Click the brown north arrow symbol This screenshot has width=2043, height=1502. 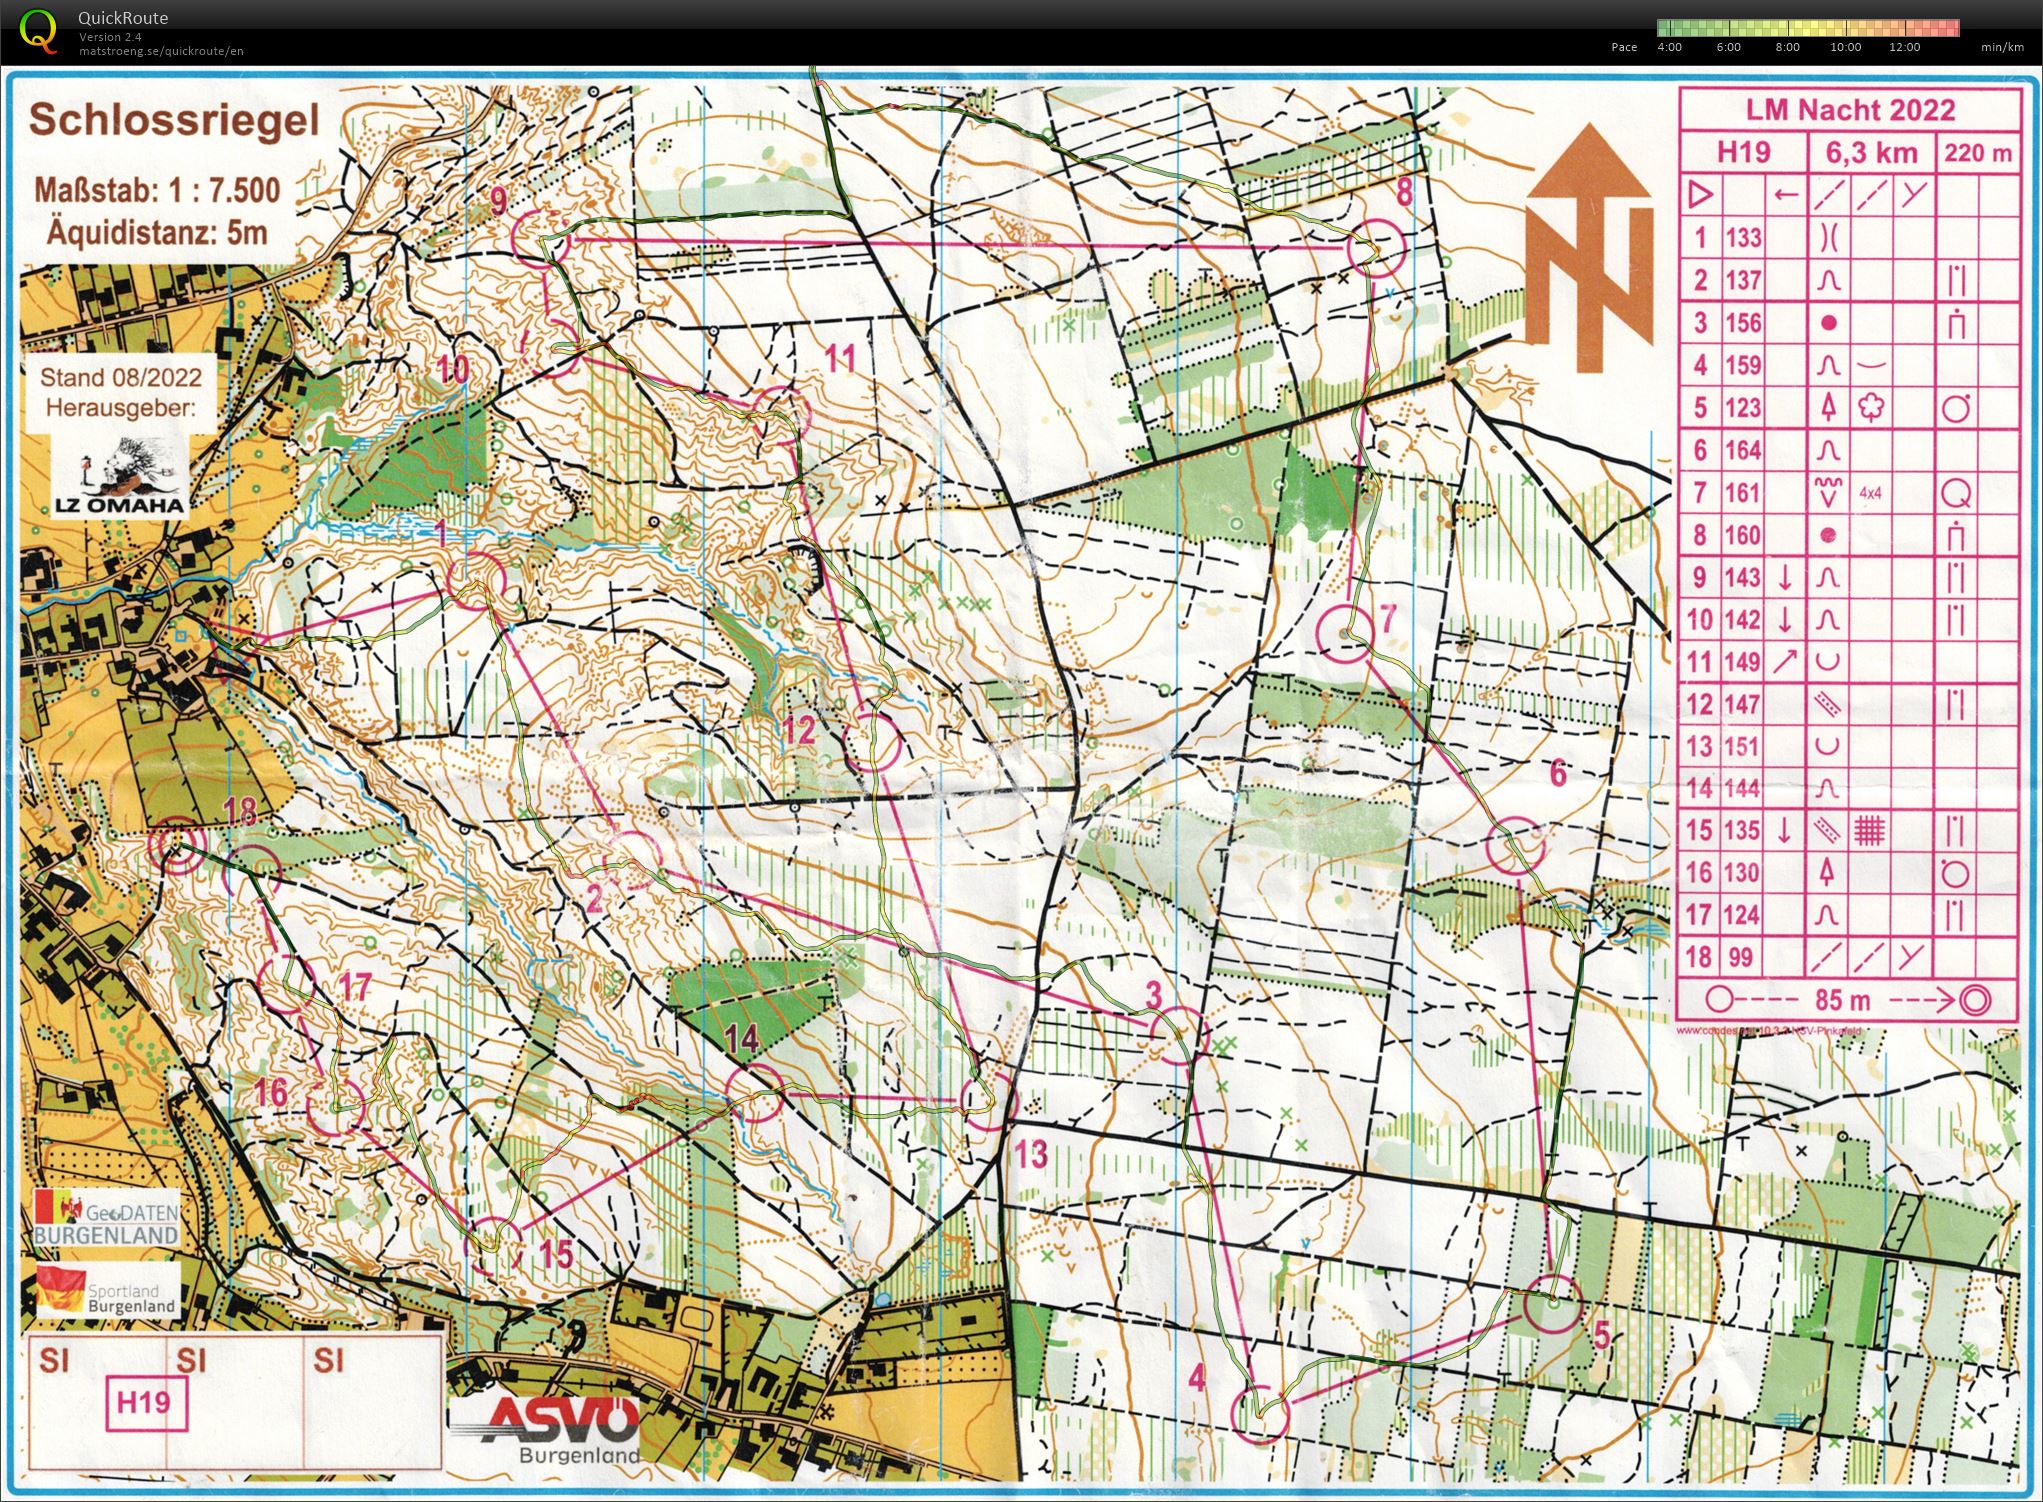[1588, 248]
